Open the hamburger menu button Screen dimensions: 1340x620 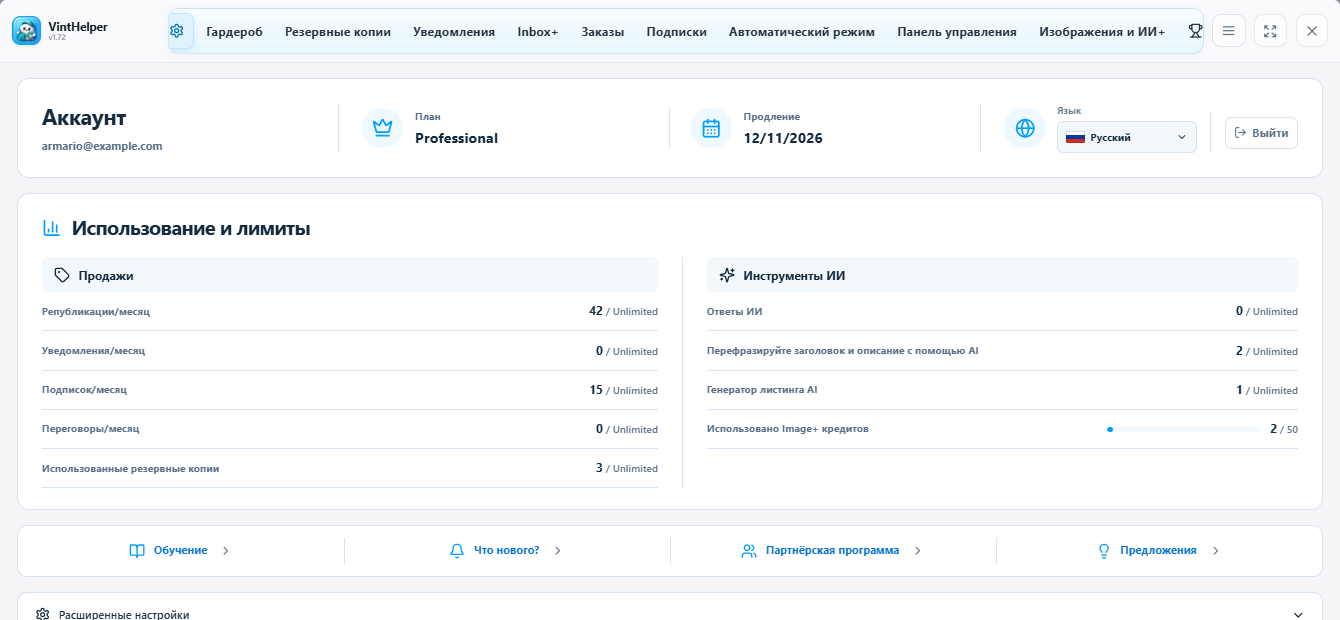(x=1229, y=31)
